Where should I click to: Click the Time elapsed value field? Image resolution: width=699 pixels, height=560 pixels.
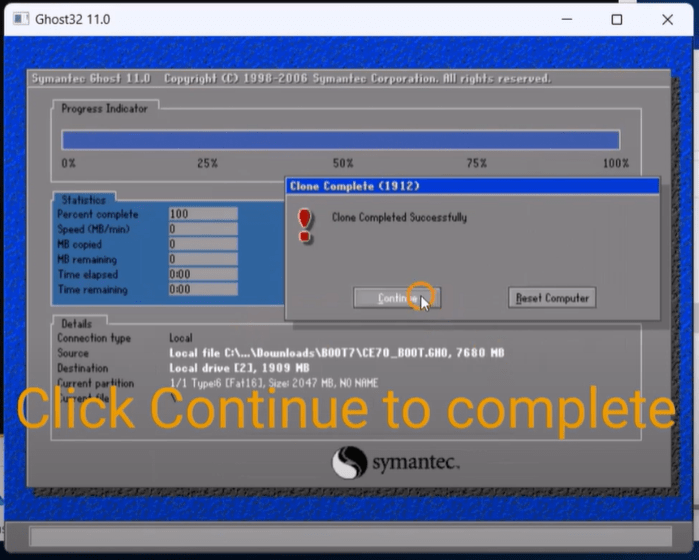click(202, 274)
